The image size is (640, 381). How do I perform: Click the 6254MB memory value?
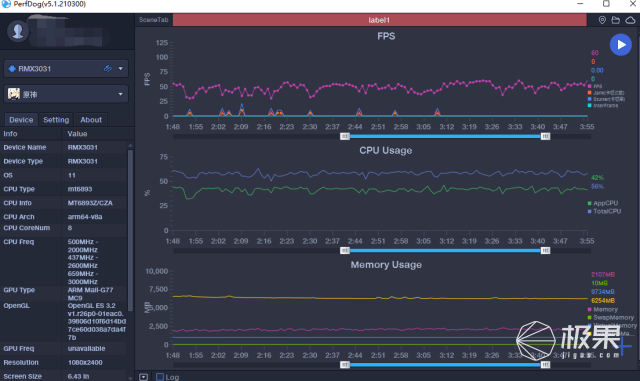(603, 300)
